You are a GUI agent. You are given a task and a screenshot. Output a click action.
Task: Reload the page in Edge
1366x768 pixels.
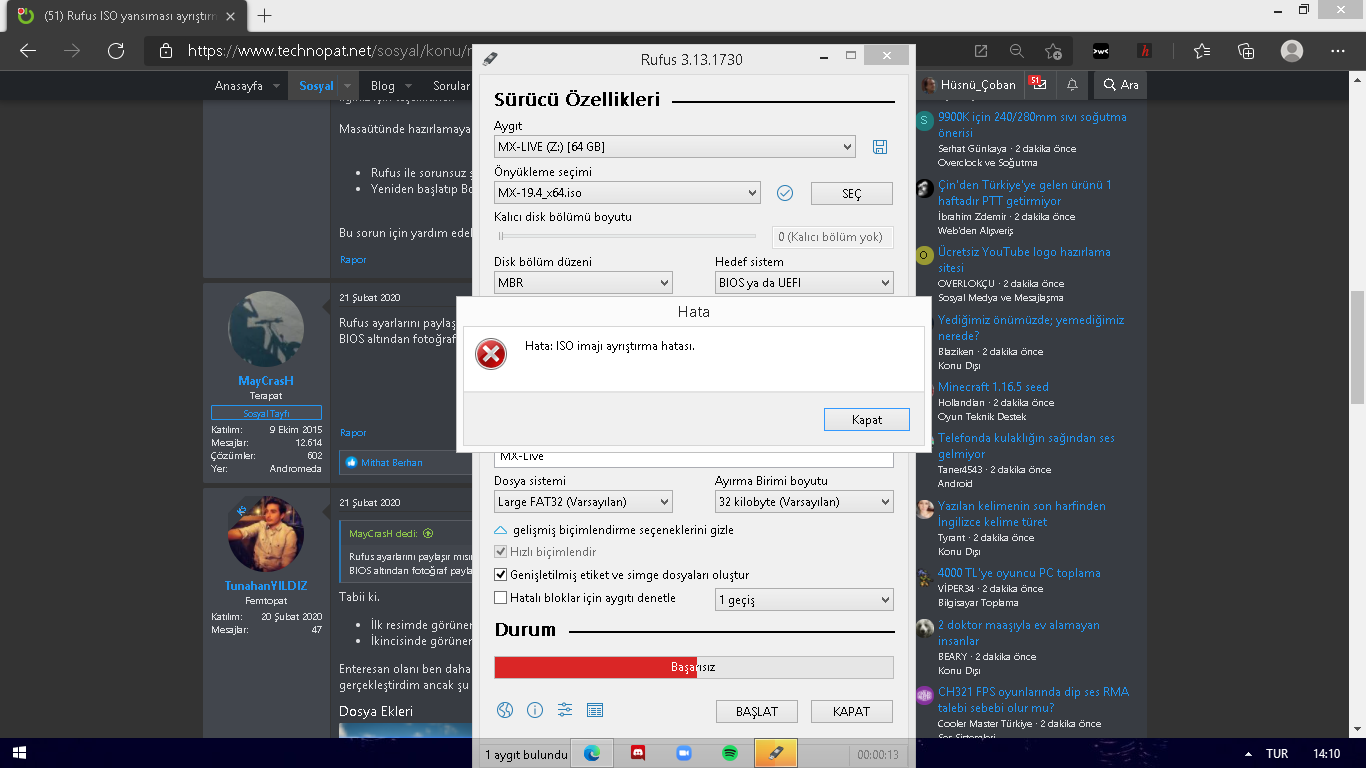(x=116, y=51)
